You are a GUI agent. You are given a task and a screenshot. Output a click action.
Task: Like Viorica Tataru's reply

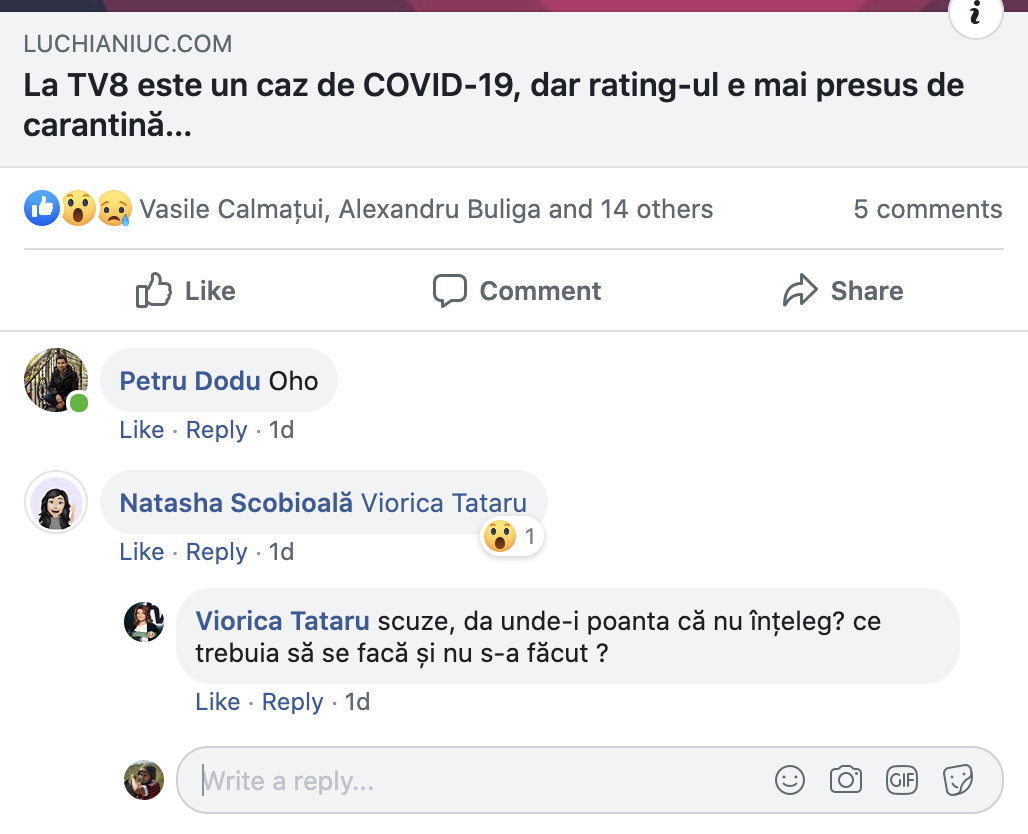(217, 702)
